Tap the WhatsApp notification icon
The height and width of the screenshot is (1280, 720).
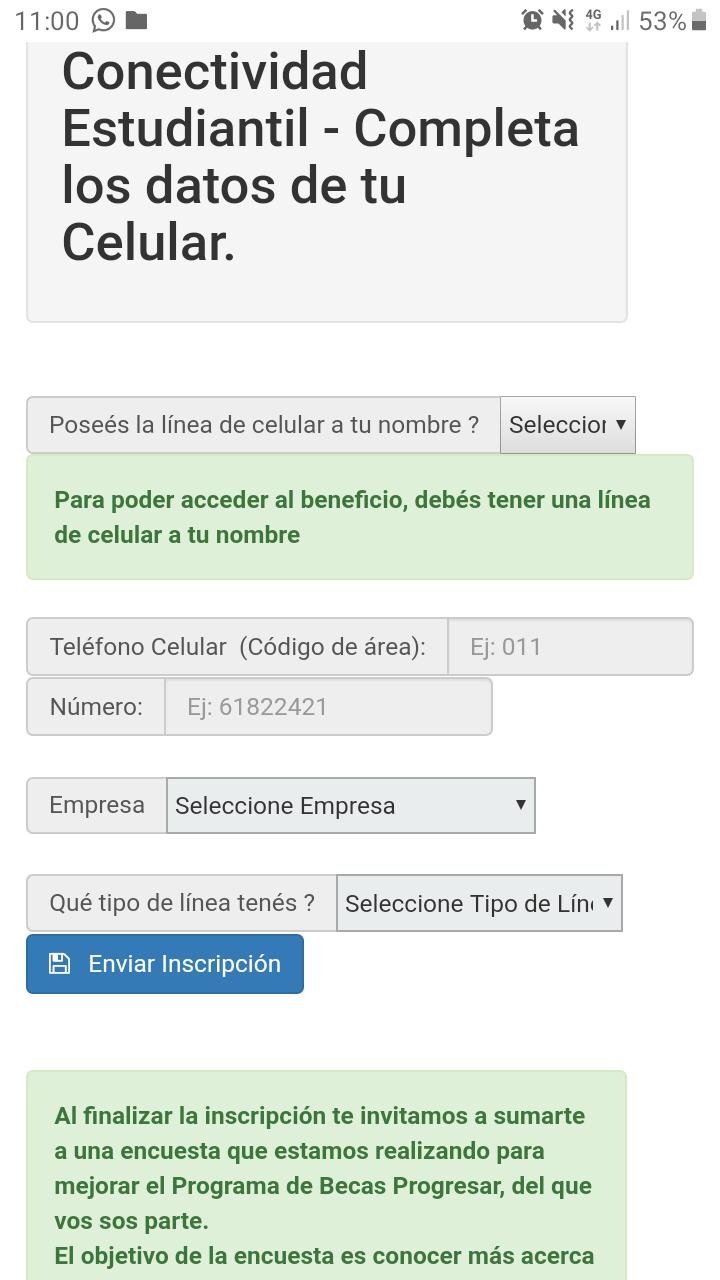point(103,20)
